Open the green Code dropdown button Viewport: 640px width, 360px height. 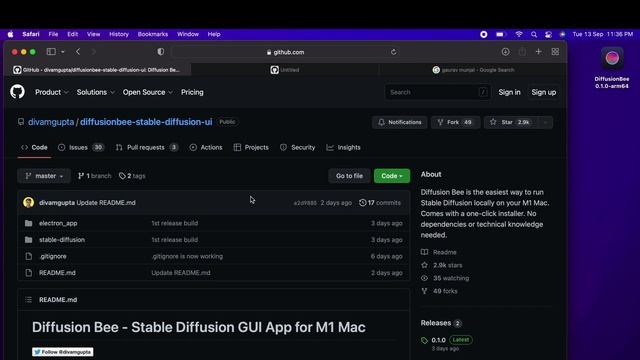coord(392,176)
